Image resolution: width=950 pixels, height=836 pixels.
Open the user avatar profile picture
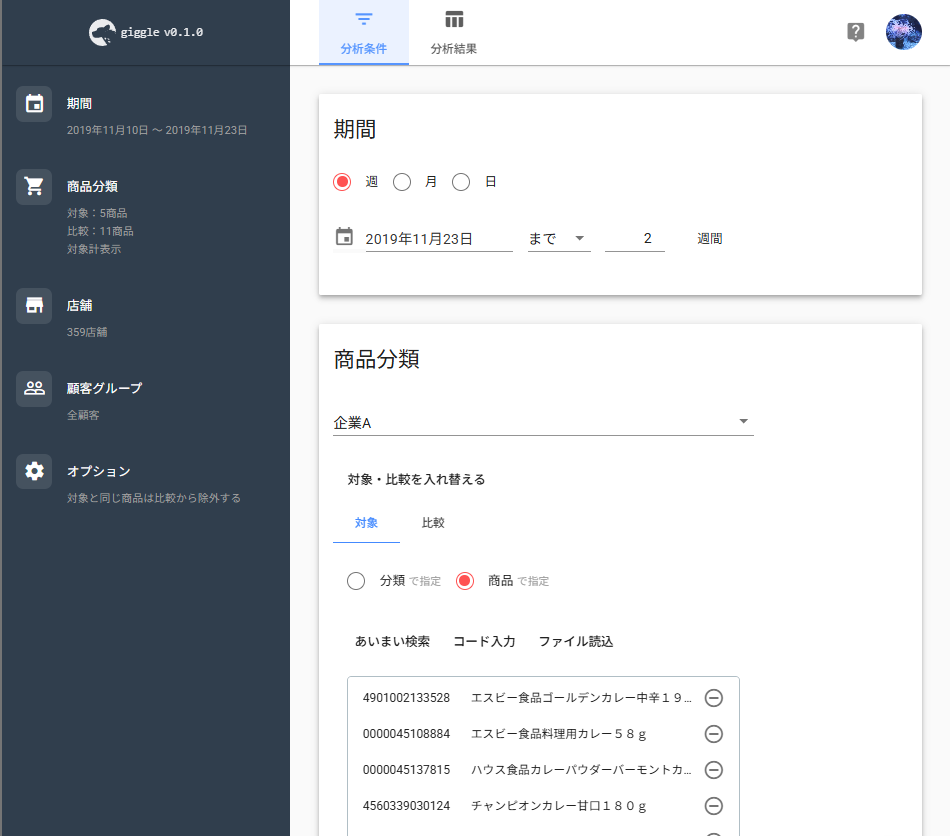click(x=903, y=32)
